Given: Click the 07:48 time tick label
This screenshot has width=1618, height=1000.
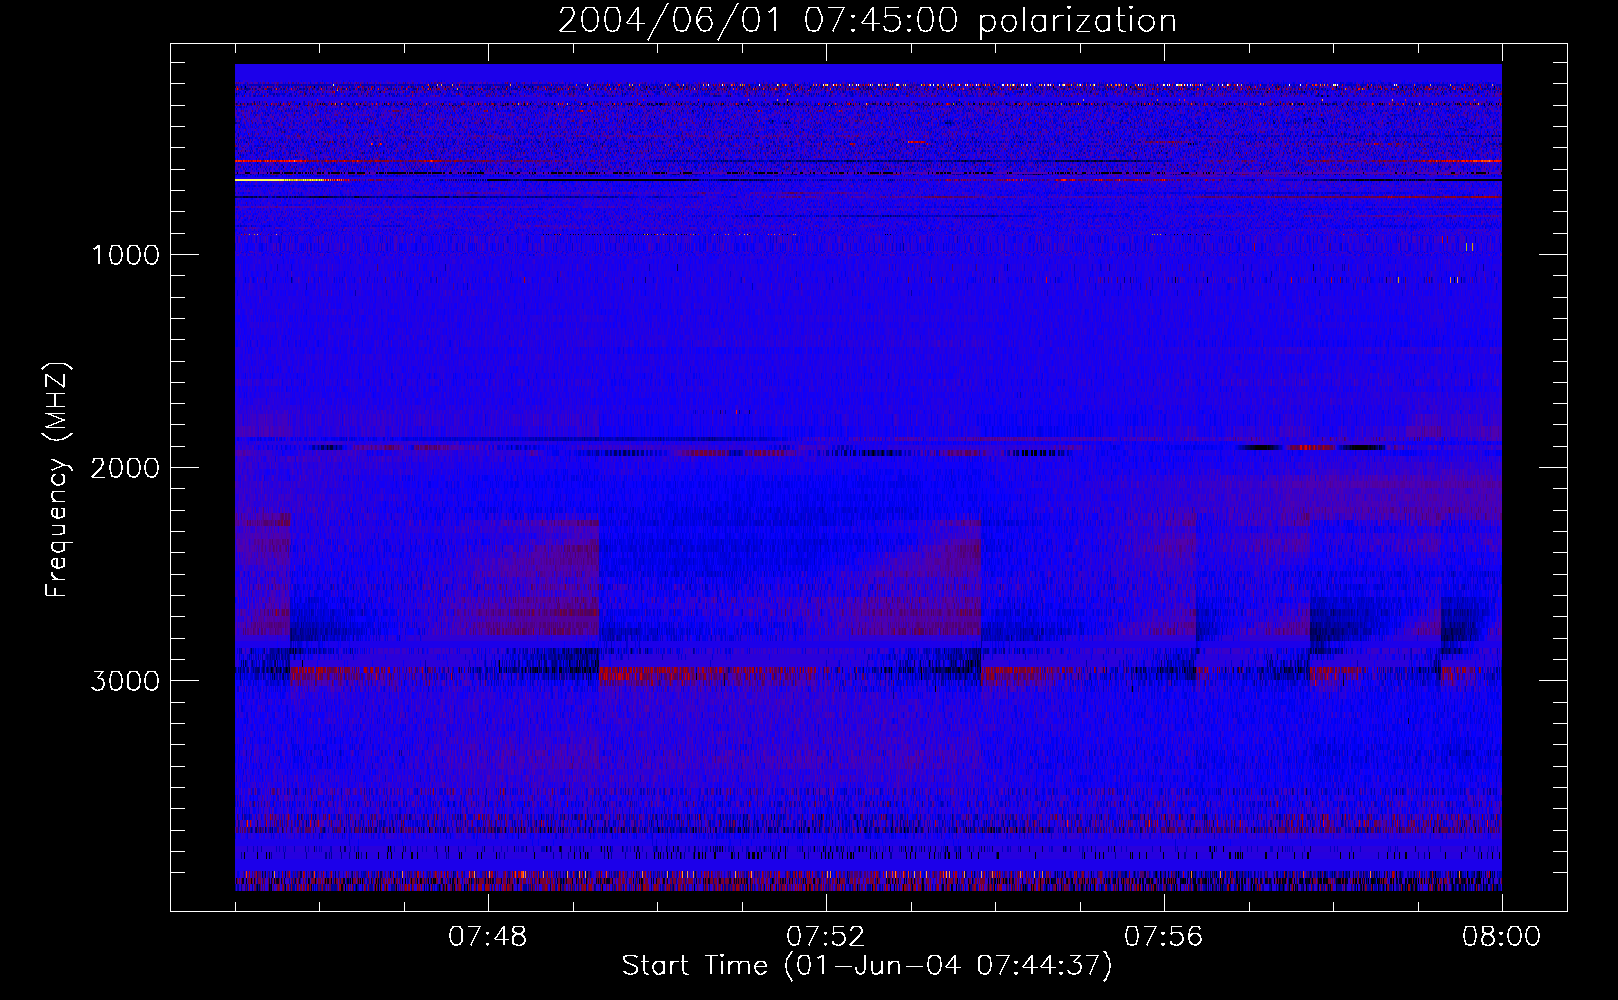Looking at the screenshot, I should (x=488, y=937).
